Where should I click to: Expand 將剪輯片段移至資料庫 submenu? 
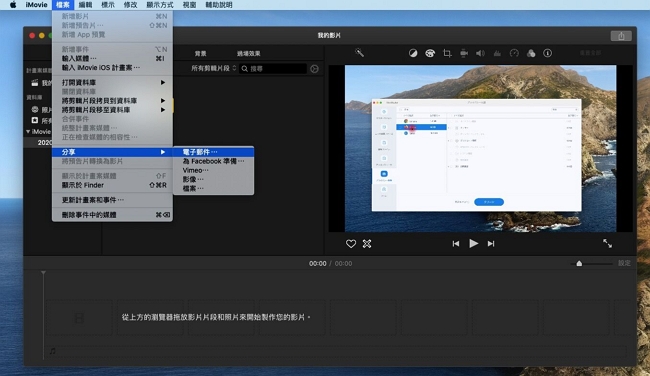pos(112,110)
